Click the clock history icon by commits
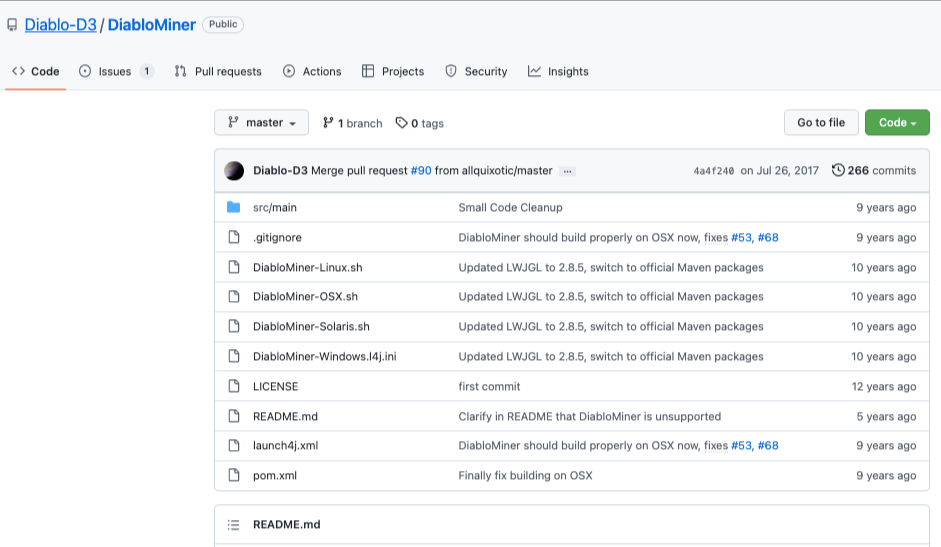Viewport: 941px width, 547px height. [838, 171]
